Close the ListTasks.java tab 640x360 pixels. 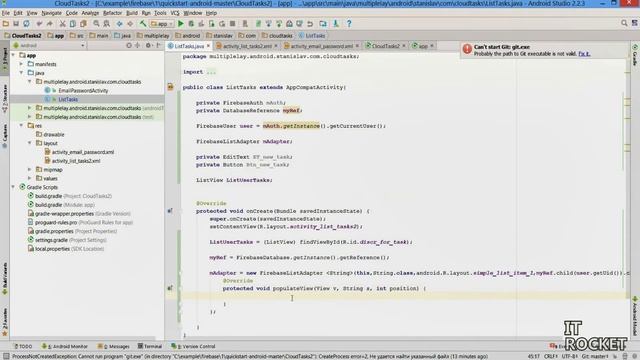[209, 46]
